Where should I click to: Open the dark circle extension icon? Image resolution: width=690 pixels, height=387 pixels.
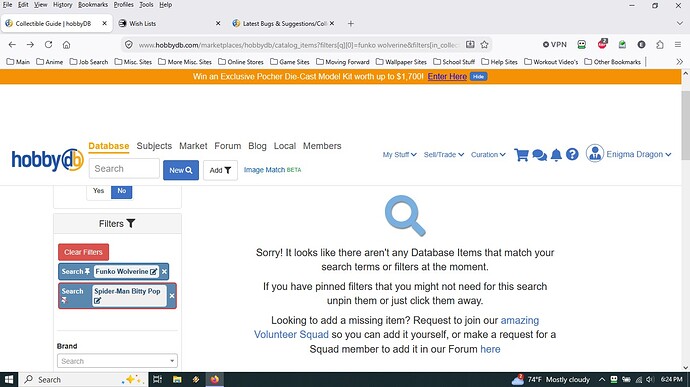(x=641, y=44)
